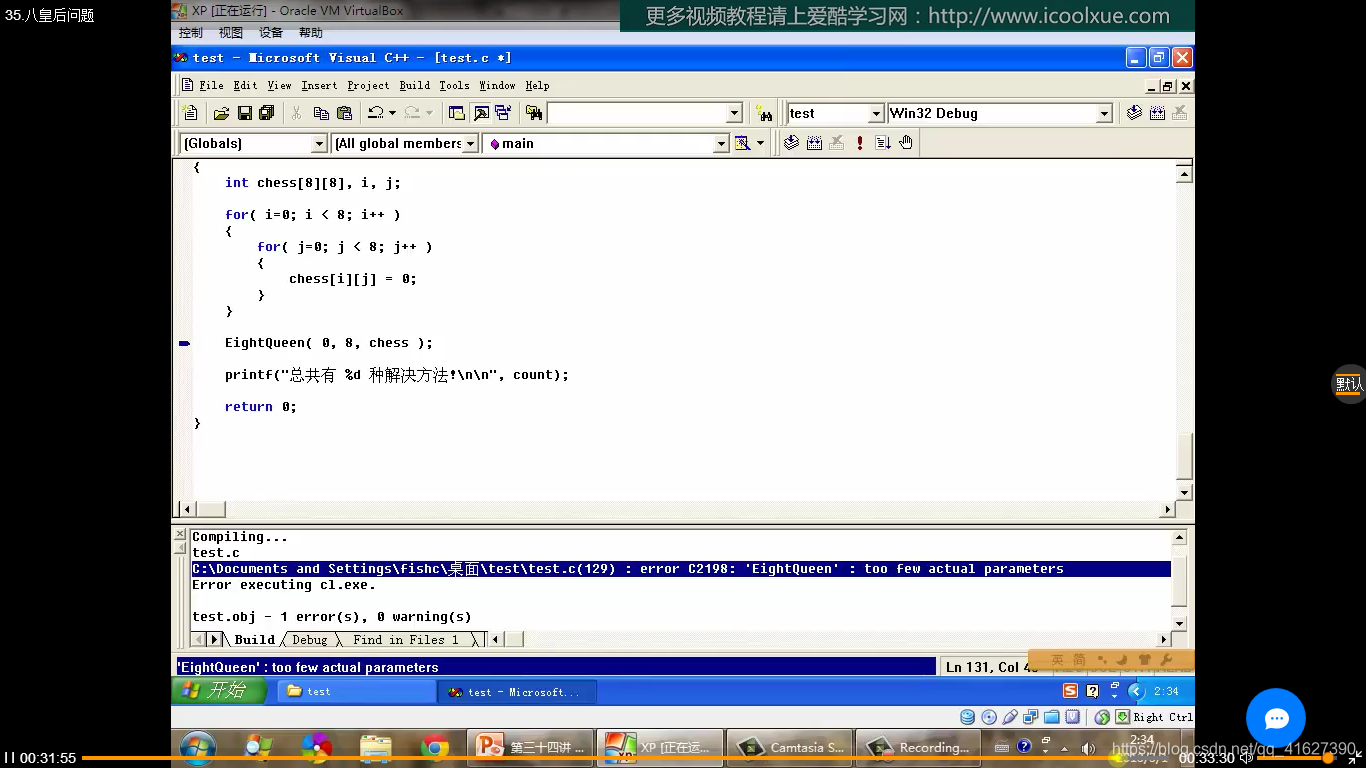
Task: Click Compile icon in Build MiniBar
Action: (791, 143)
